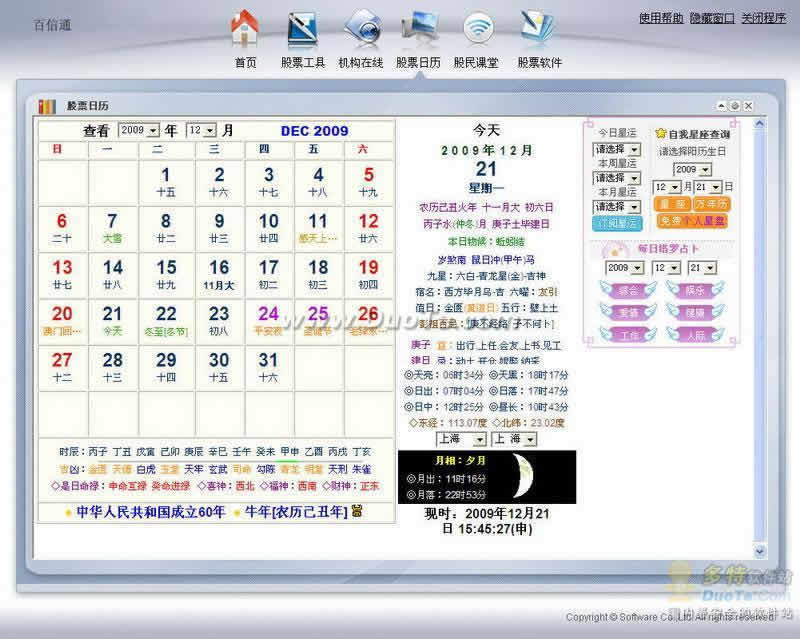The height and width of the screenshot is (639, 800).
Task: Open the view year 2009 dropdown
Action: [x=139, y=130]
